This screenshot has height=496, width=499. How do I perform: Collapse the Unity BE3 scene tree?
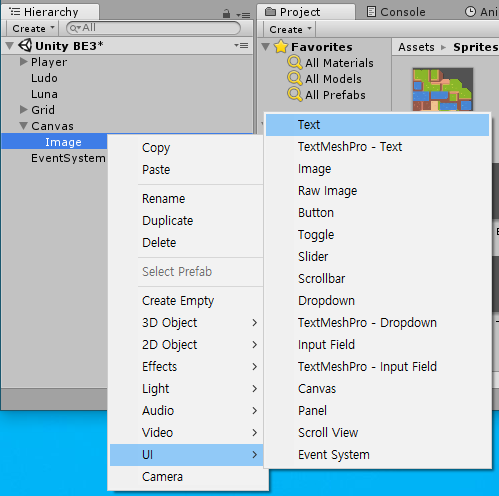click(10, 45)
